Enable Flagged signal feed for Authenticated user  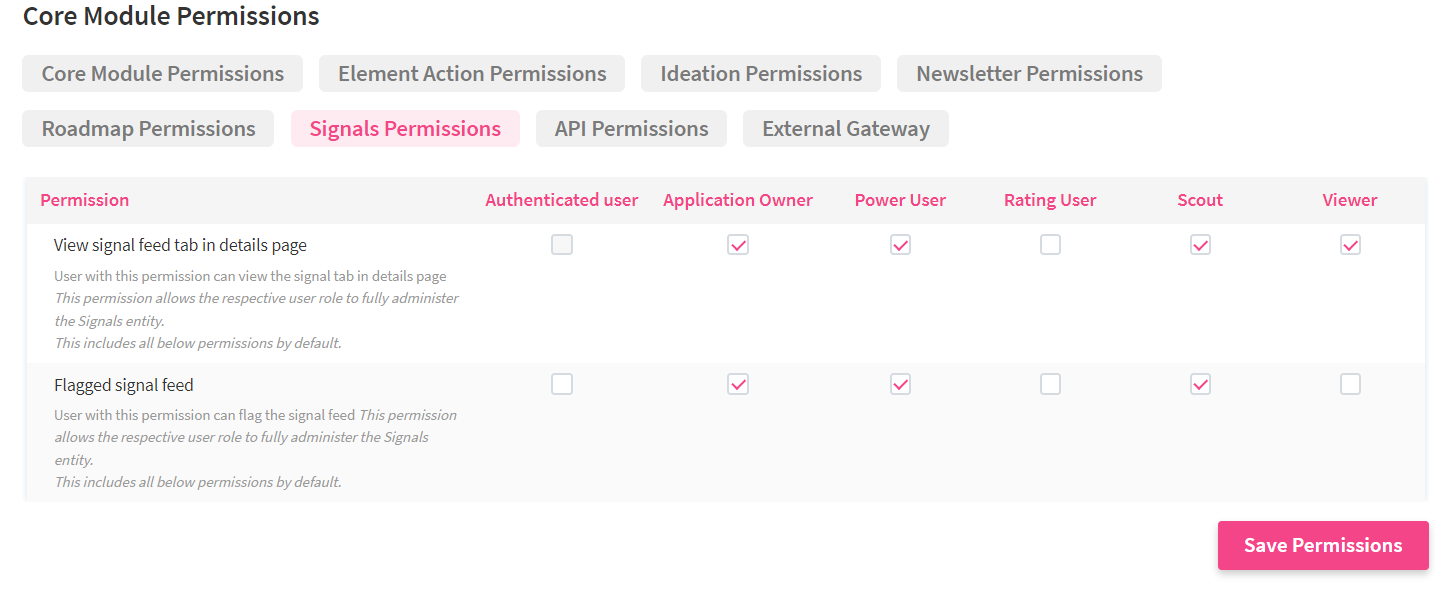pyautogui.click(x=562, y=384)
